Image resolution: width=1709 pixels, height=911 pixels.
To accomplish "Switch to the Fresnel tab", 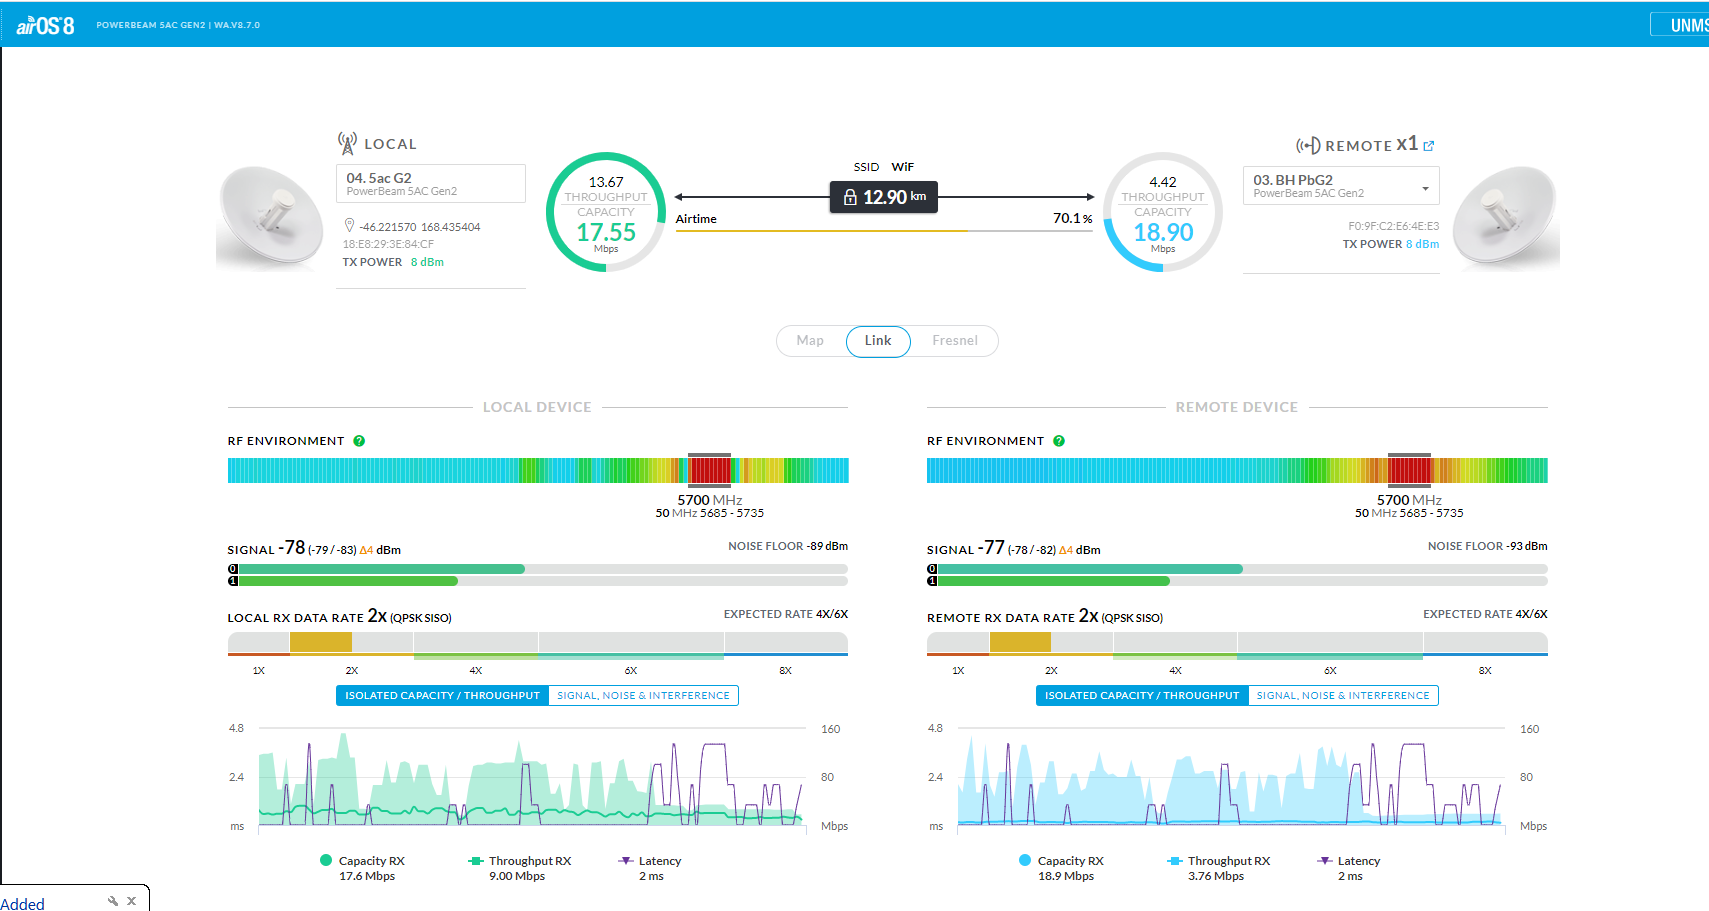I will coord(954,341).
